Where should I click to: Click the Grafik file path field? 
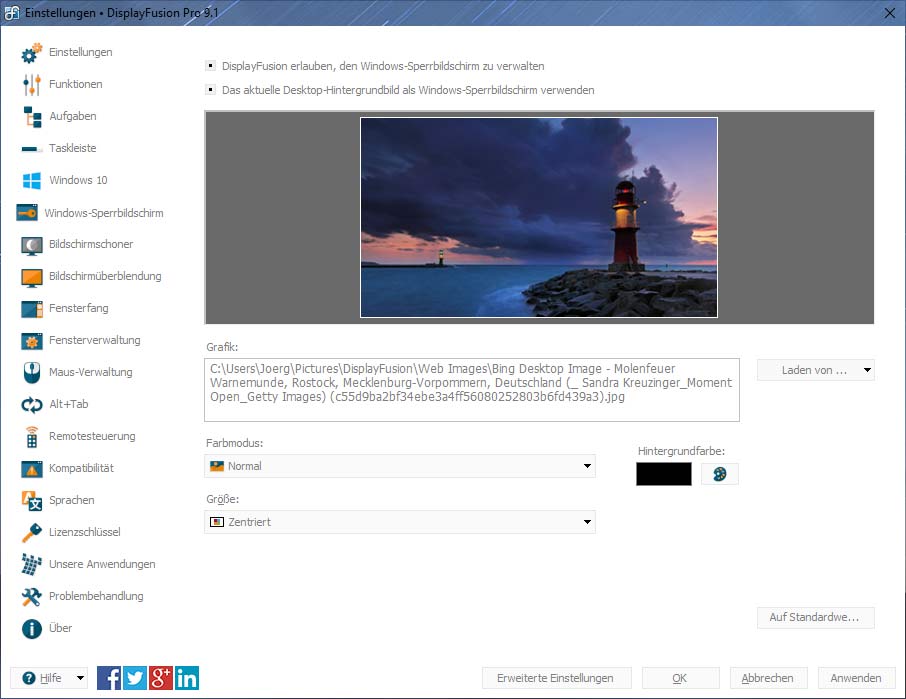[x=472, y=390]
